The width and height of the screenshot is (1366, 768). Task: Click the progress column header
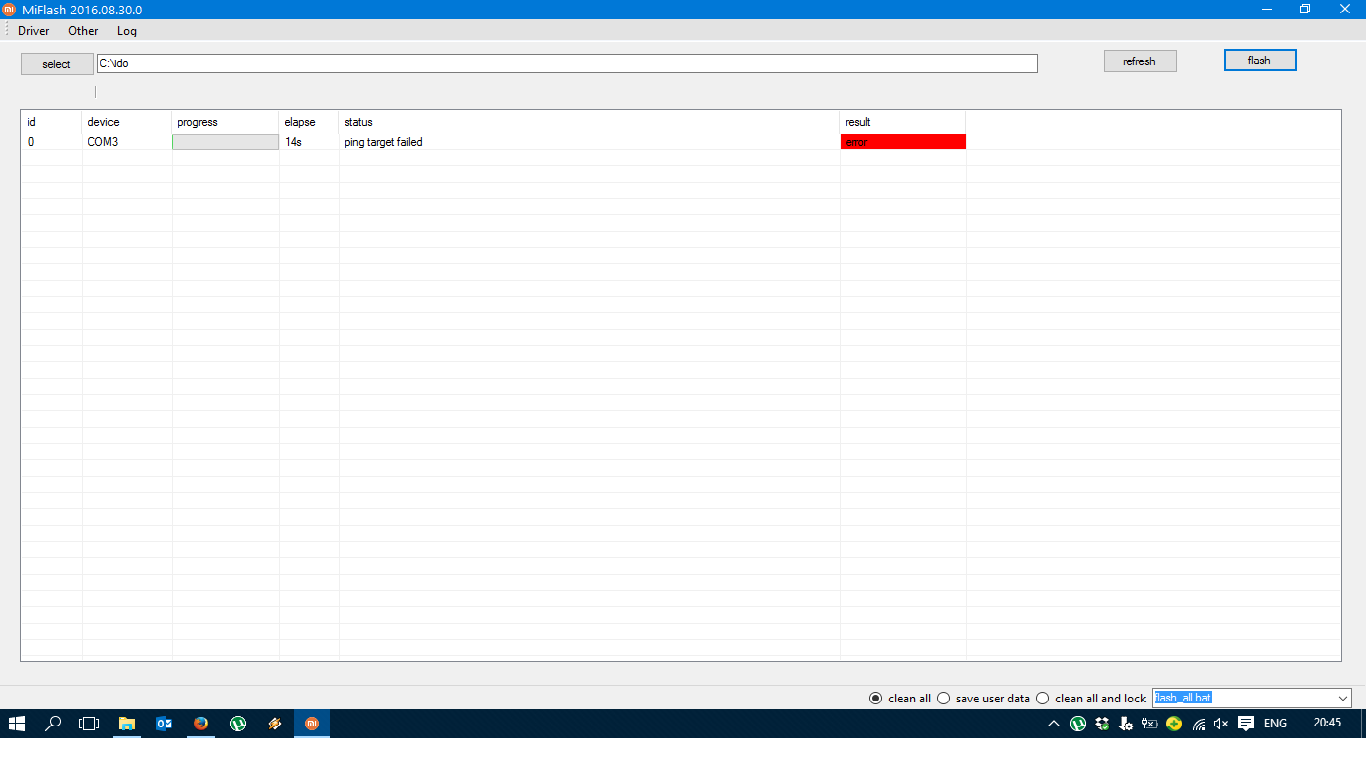tap(226, 122)
